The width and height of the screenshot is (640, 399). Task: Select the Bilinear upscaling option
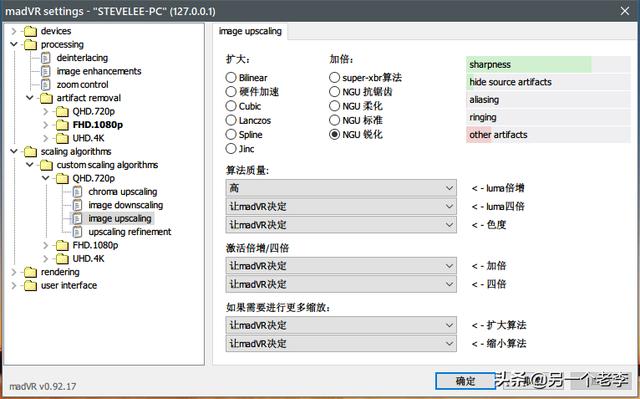231,78
